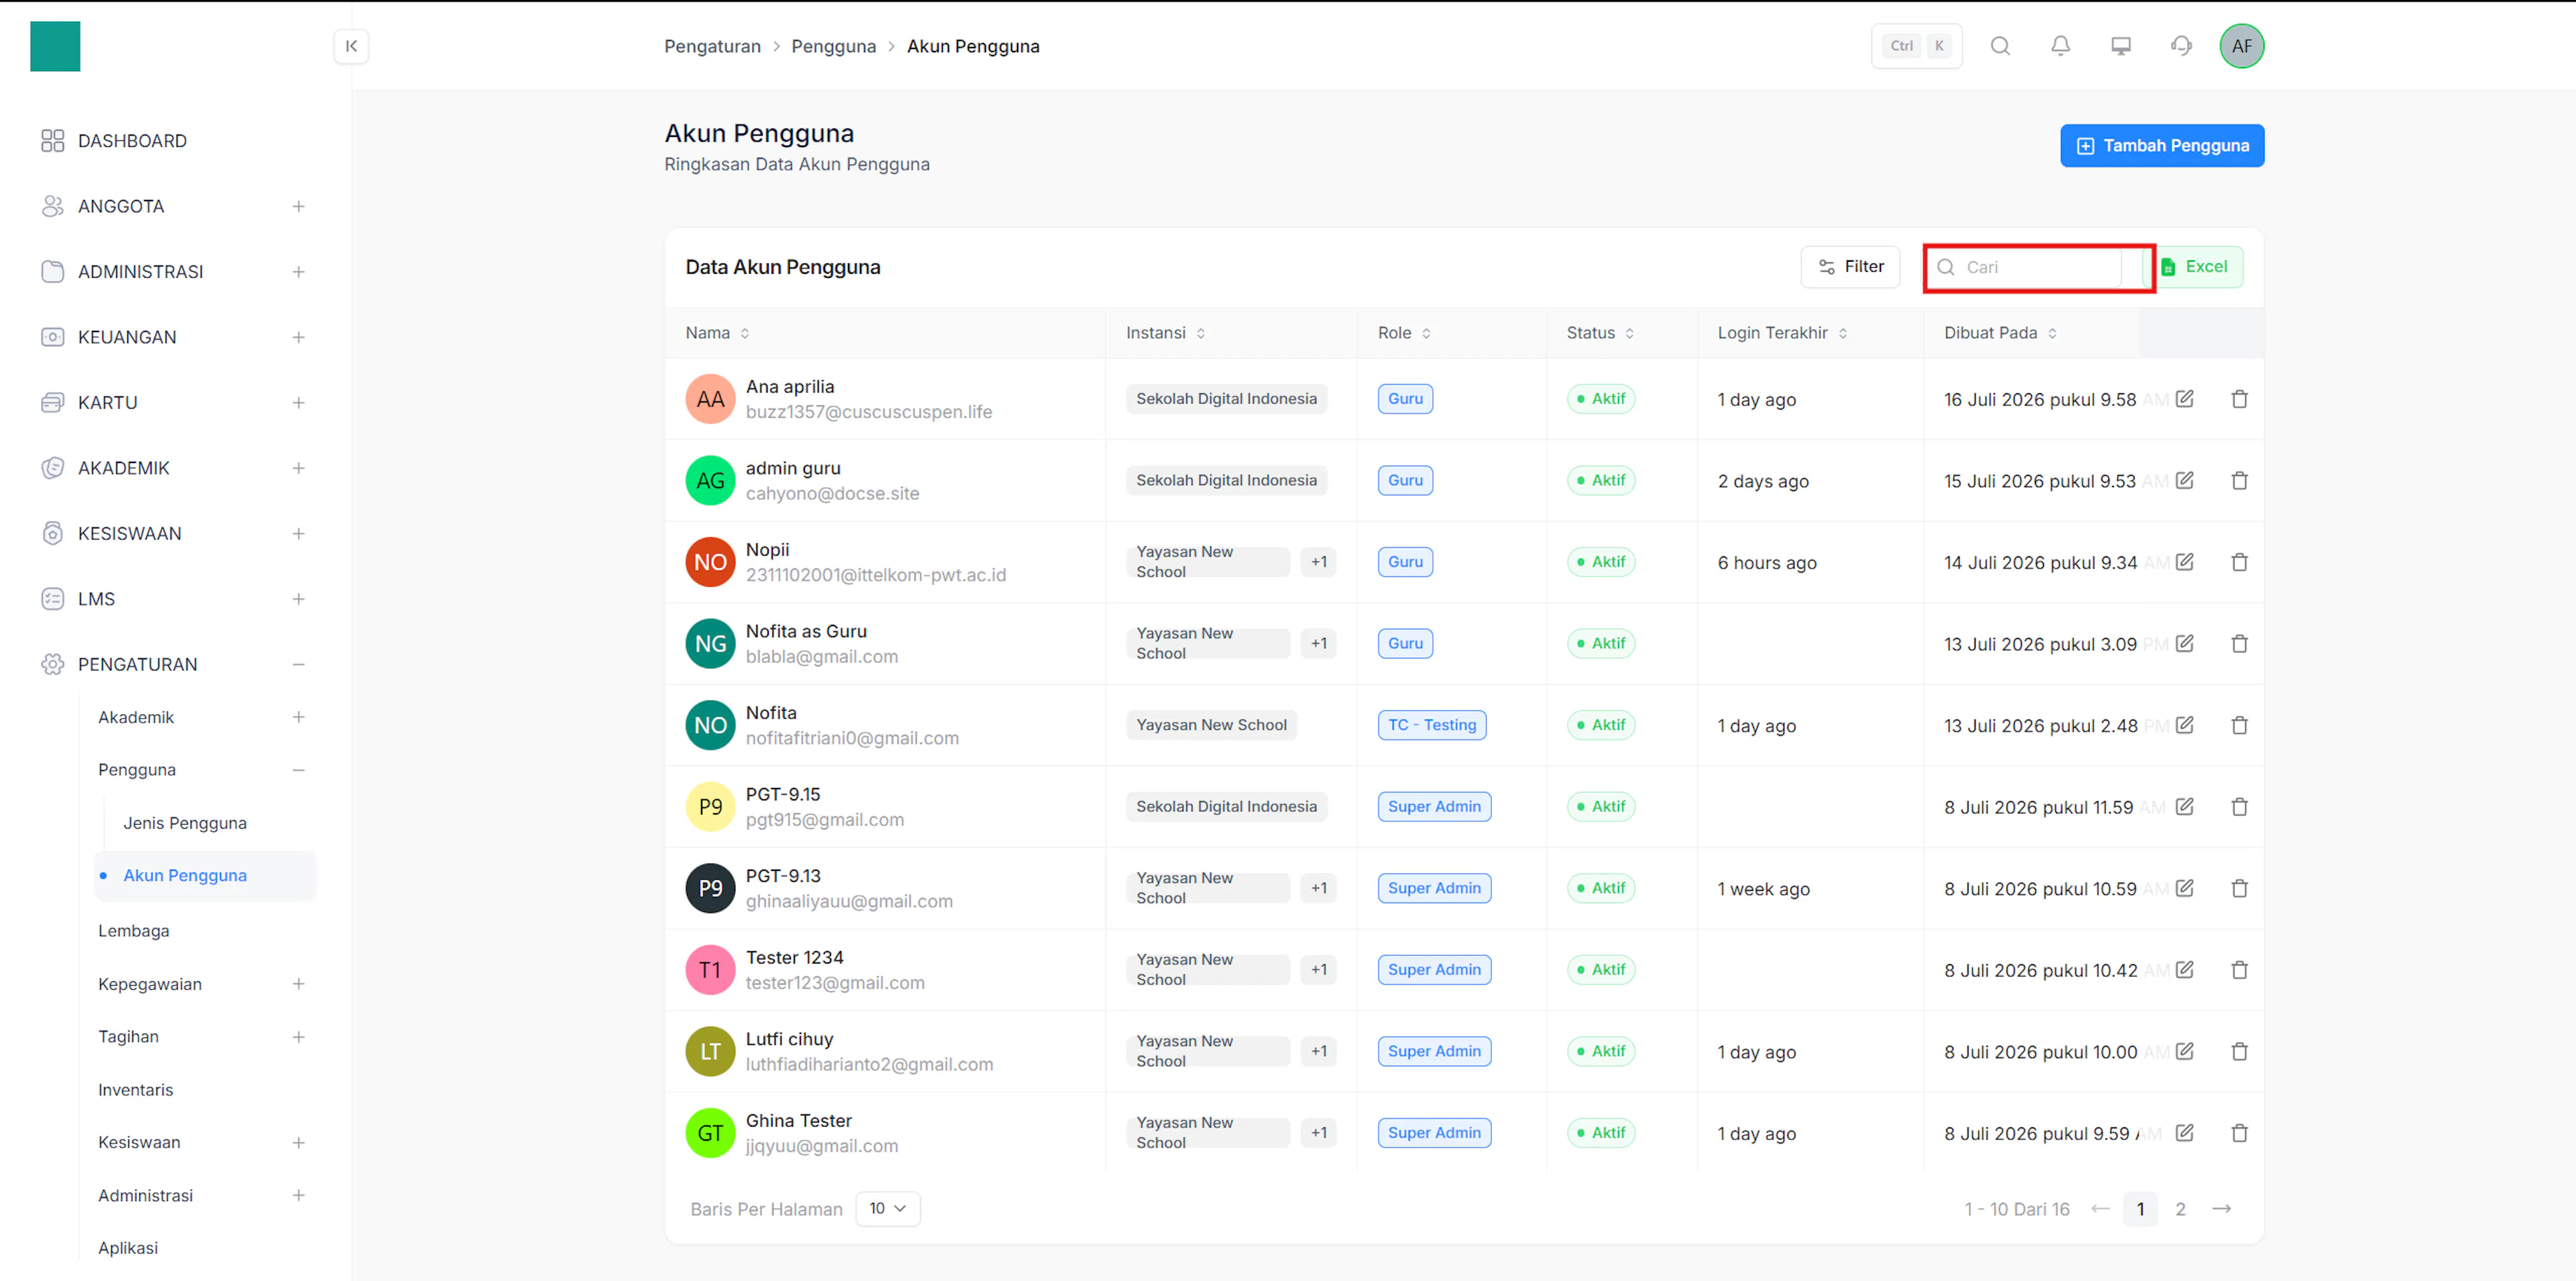
Task: Click the Cari search input field
Action: (x=2037, y=267)
